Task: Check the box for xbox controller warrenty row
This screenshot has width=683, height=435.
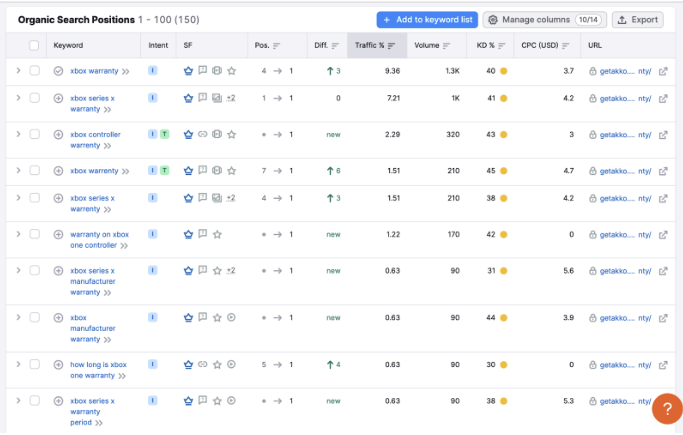Action: (34, 134)
